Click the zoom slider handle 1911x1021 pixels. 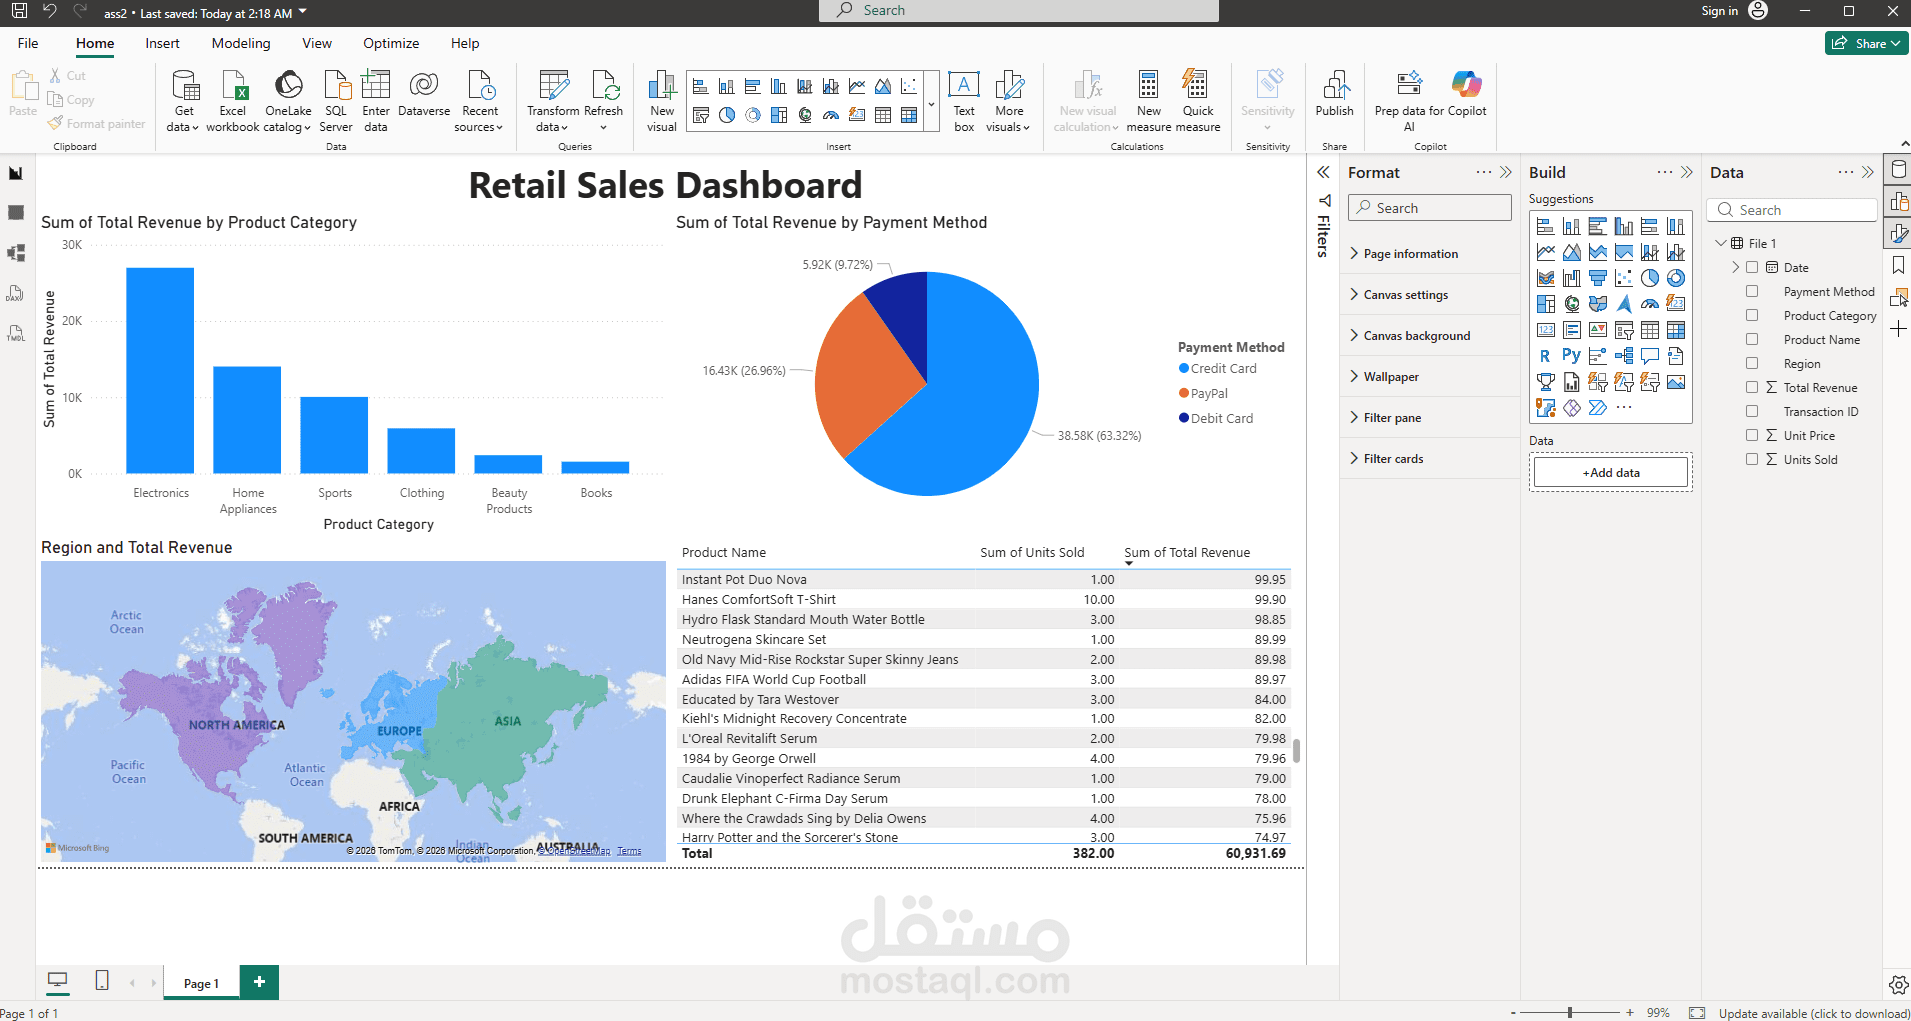(1570, 1013)
